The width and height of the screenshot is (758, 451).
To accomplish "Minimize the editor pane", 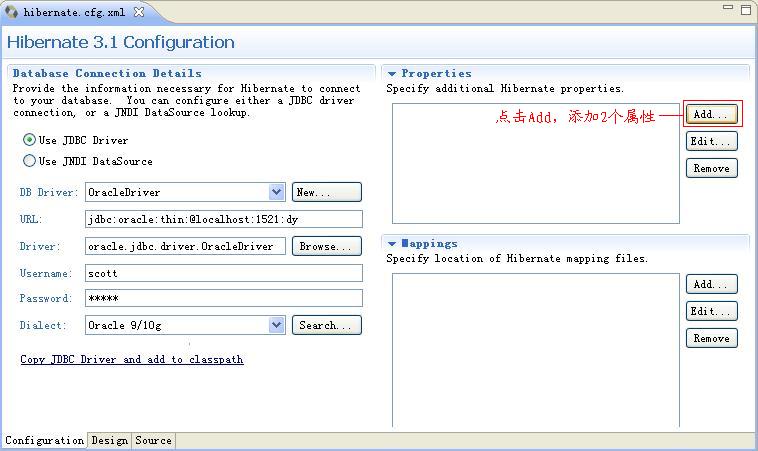I will pyautogui.click(x=728, y=7).
